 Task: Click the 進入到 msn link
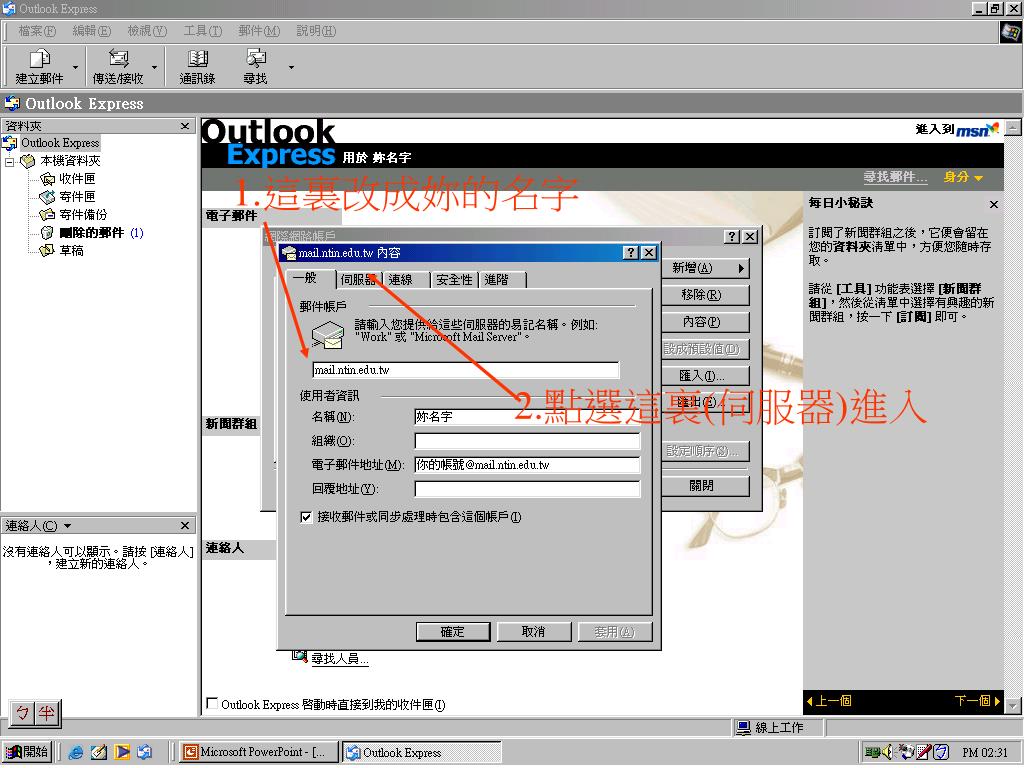coord(957,129)
